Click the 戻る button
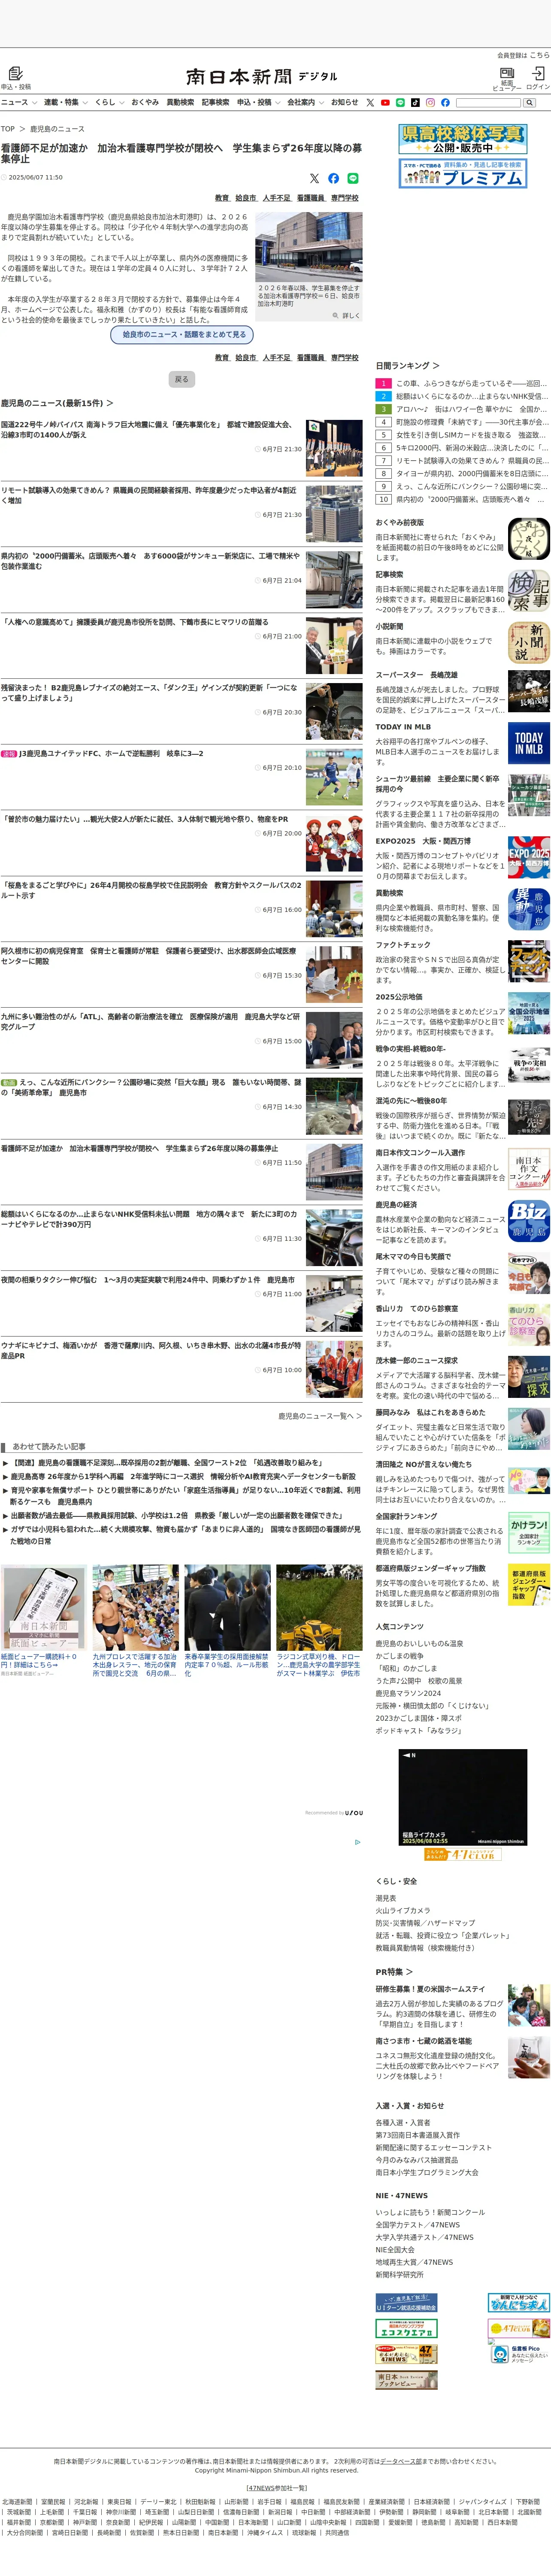 [181, 380]
